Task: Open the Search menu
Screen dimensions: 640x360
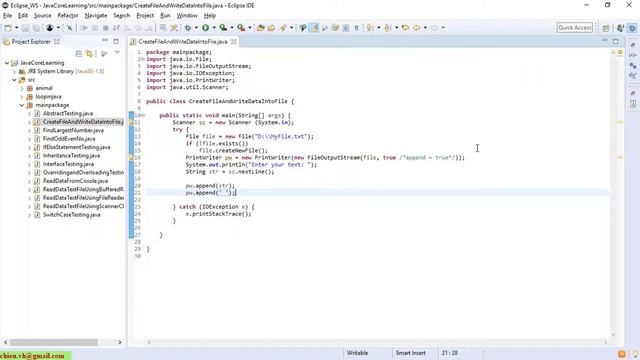Action: pos(122,16)
